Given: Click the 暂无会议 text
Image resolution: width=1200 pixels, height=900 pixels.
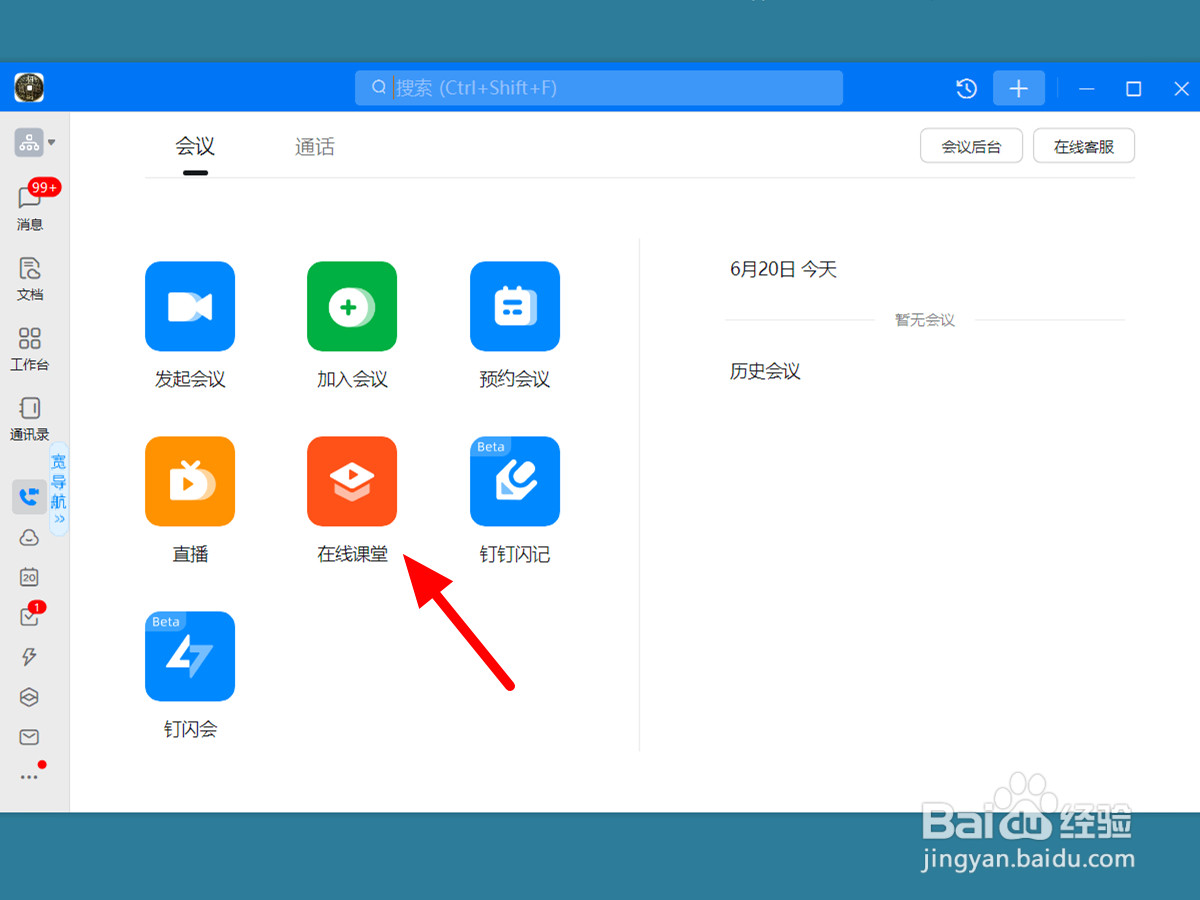Looking at the screenshot, I should coord(925,320).
